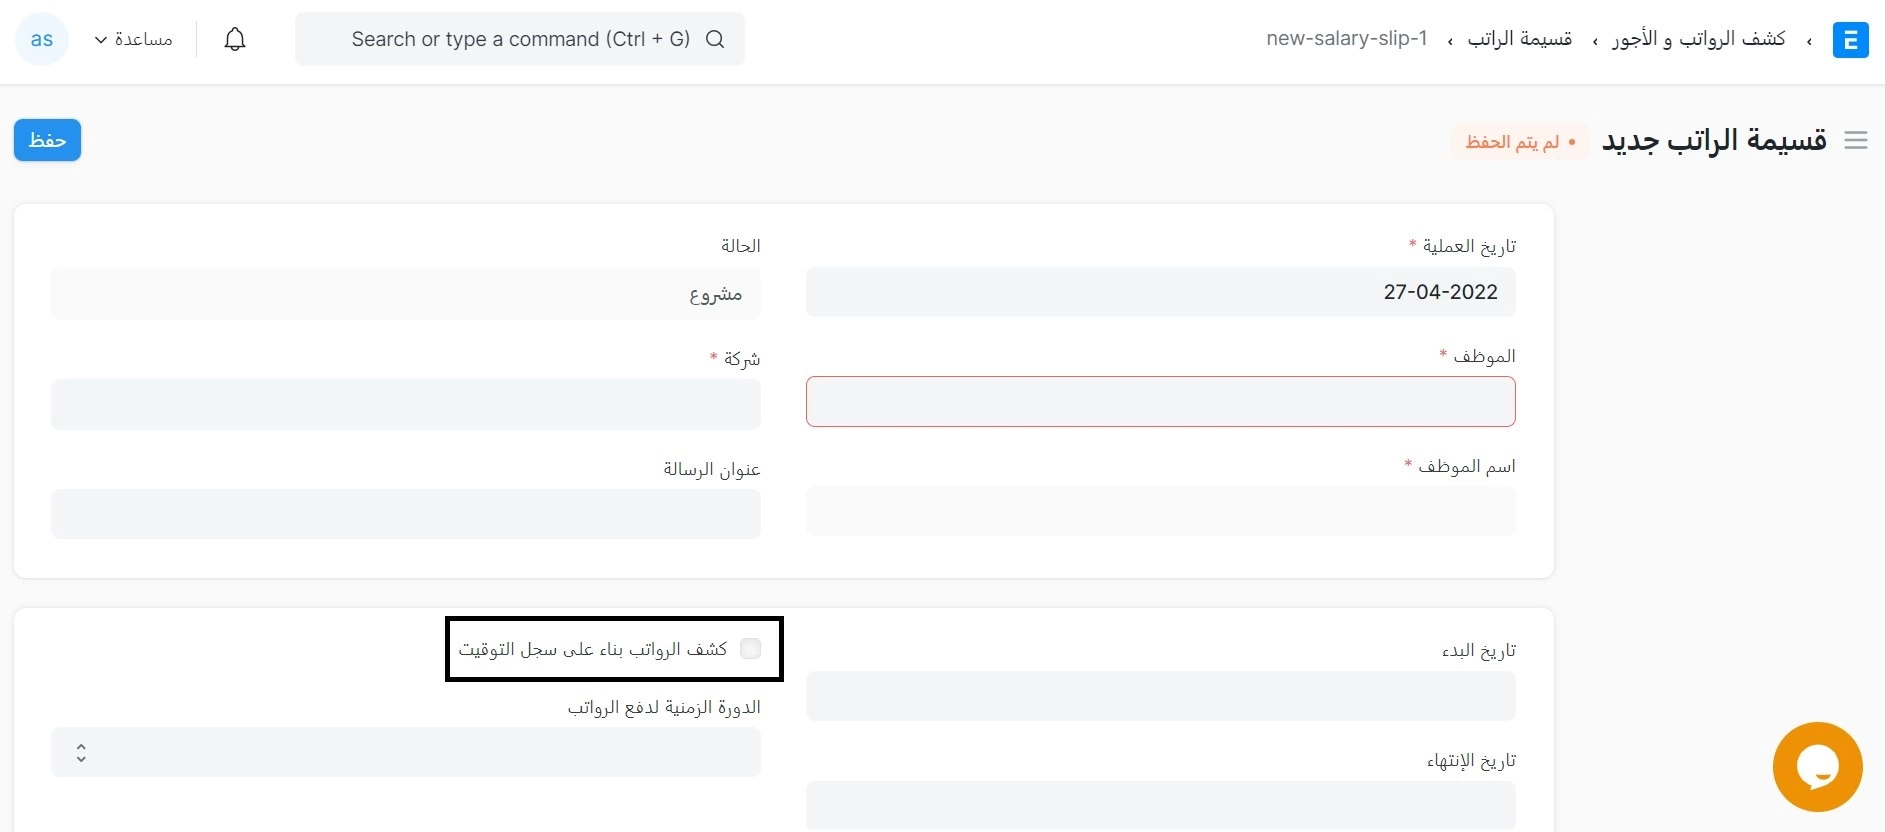This screenshot has width=1885, height=832.
Task: Click the تاريخ البدء start date field
Action: click(x=1161, y=696)
